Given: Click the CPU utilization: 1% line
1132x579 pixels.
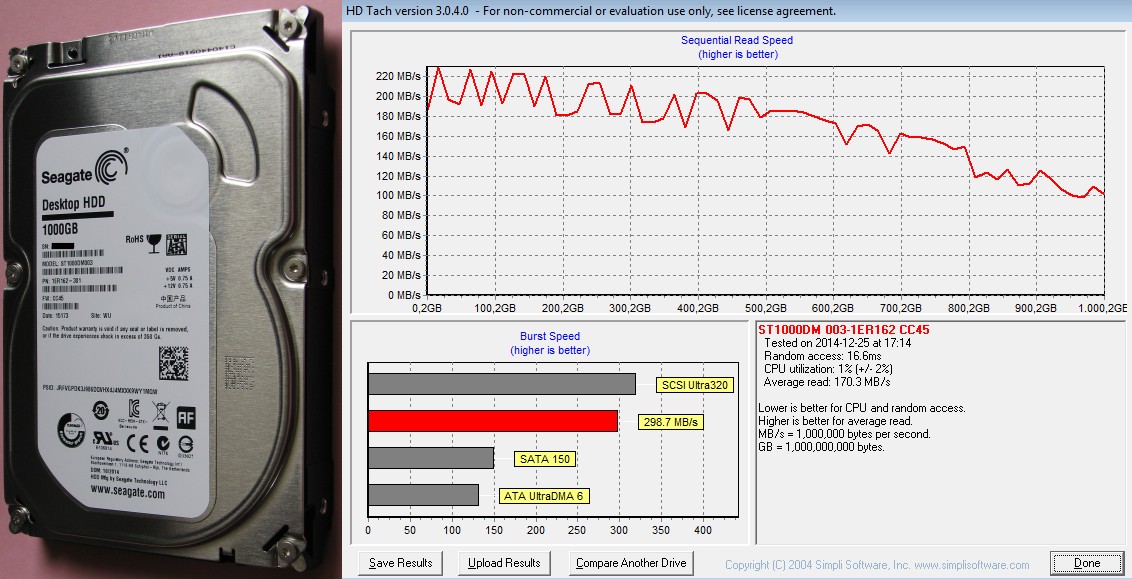Looking at the screenshot, I should pyautogui.click(x=828, y=369).
